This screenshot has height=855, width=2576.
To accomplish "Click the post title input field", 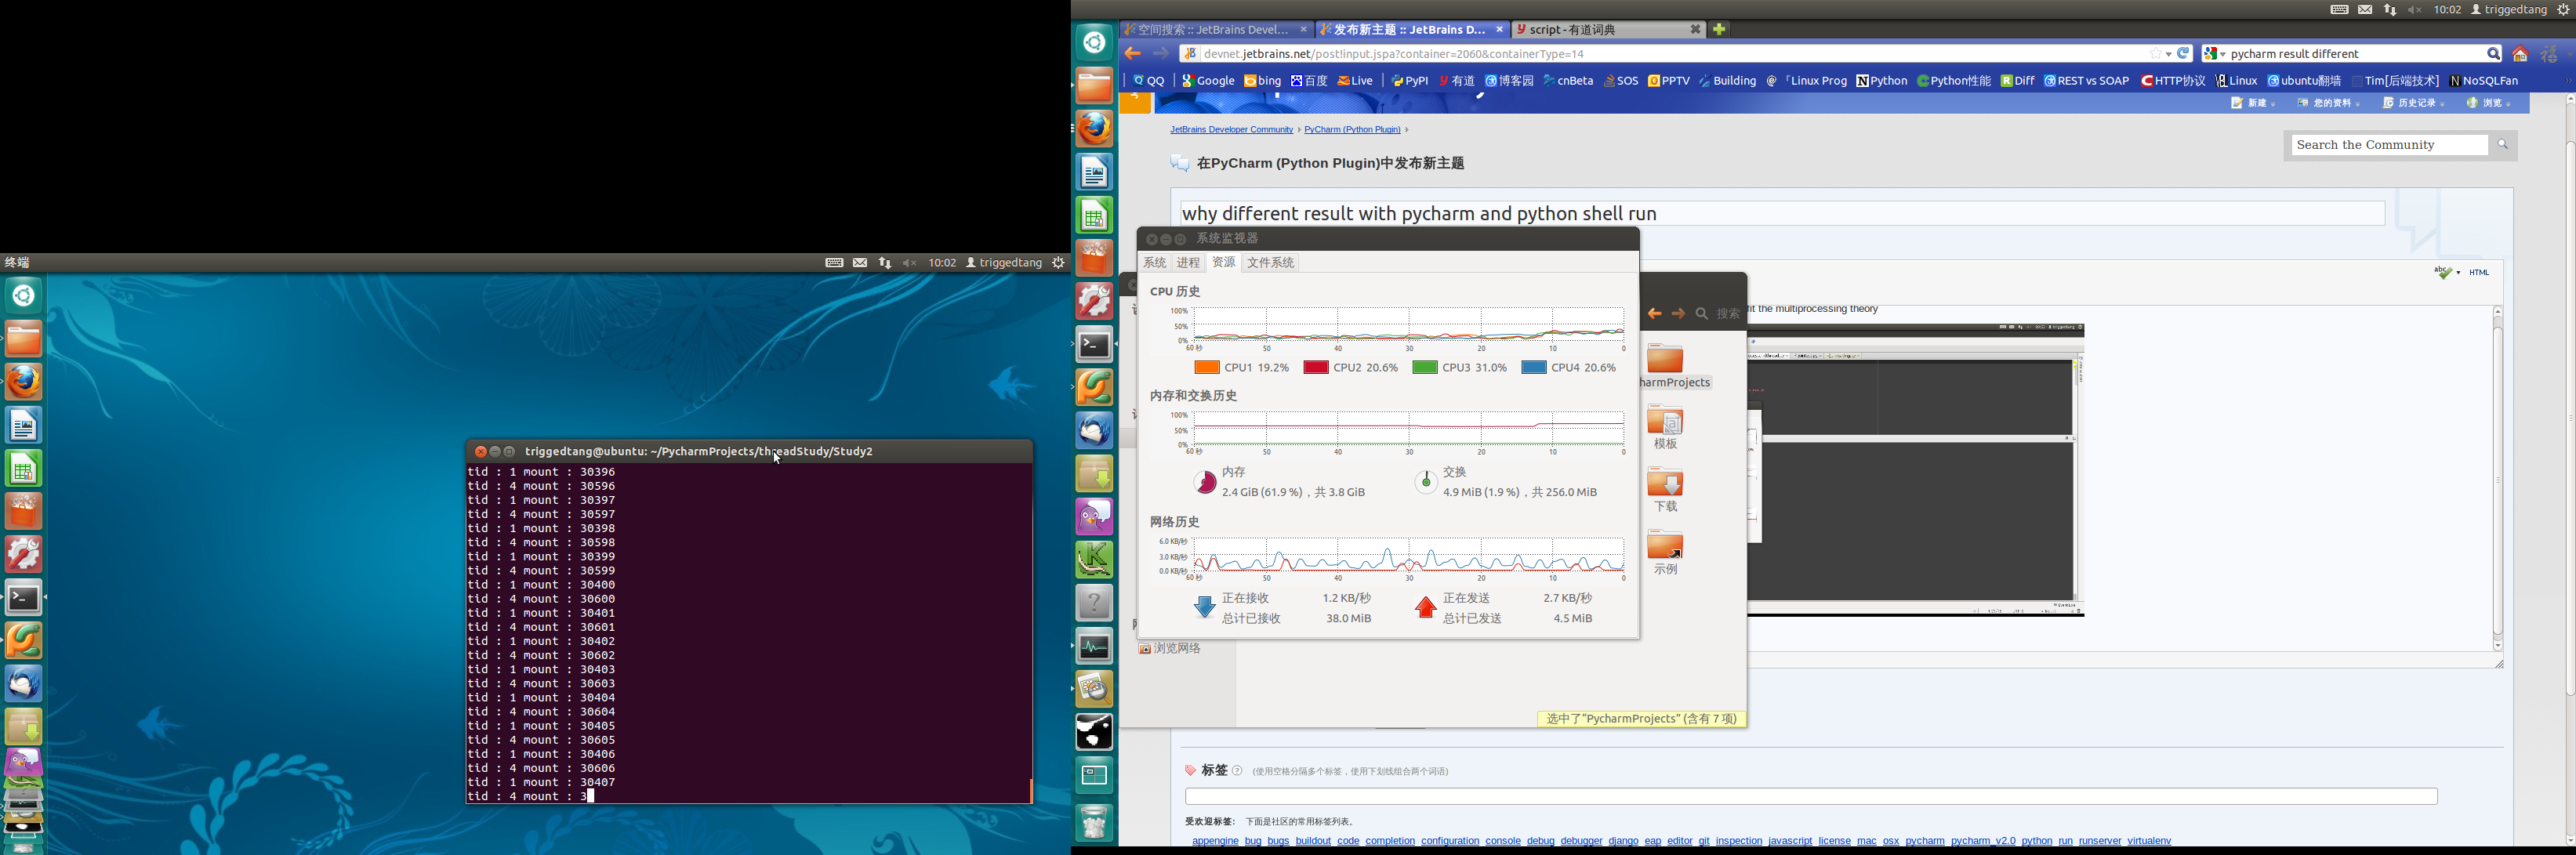I will click(1800, 212).
